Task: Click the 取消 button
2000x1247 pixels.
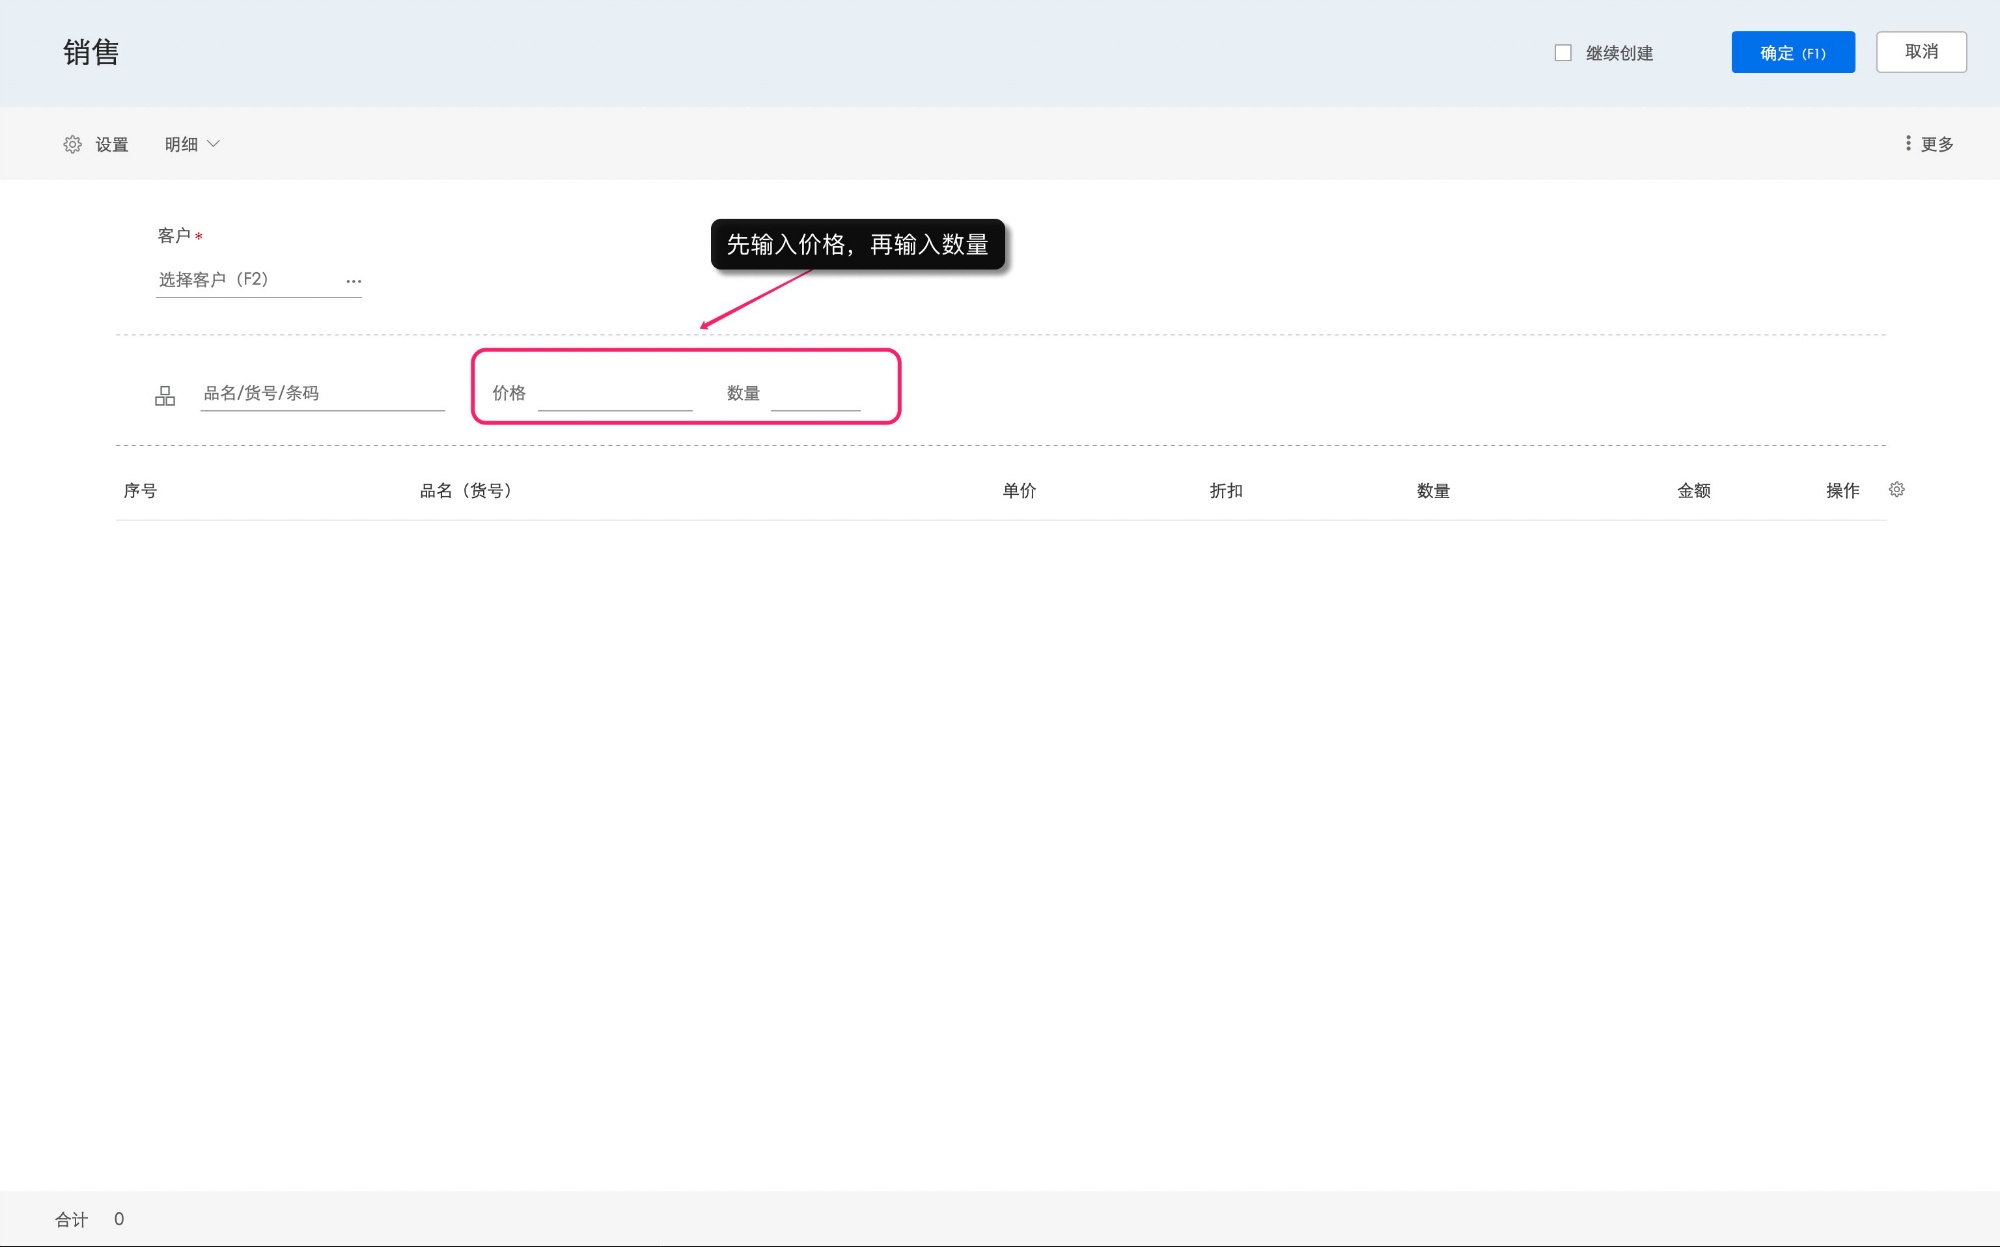Action: (1920, 52)
